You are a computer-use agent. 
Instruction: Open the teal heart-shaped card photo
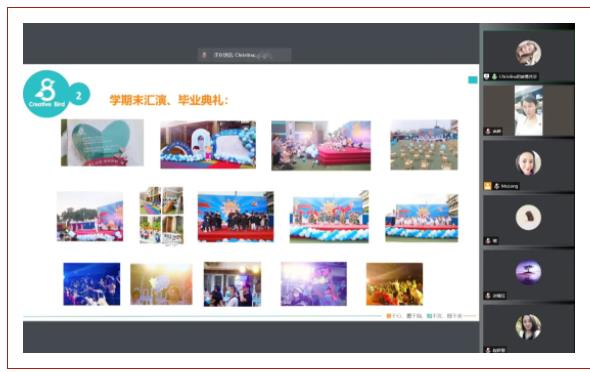click(x=102, y=143)
